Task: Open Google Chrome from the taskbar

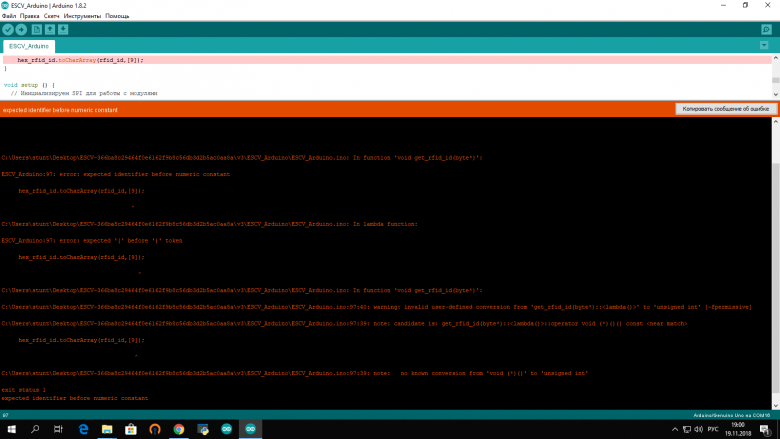Action: point(179,429)
